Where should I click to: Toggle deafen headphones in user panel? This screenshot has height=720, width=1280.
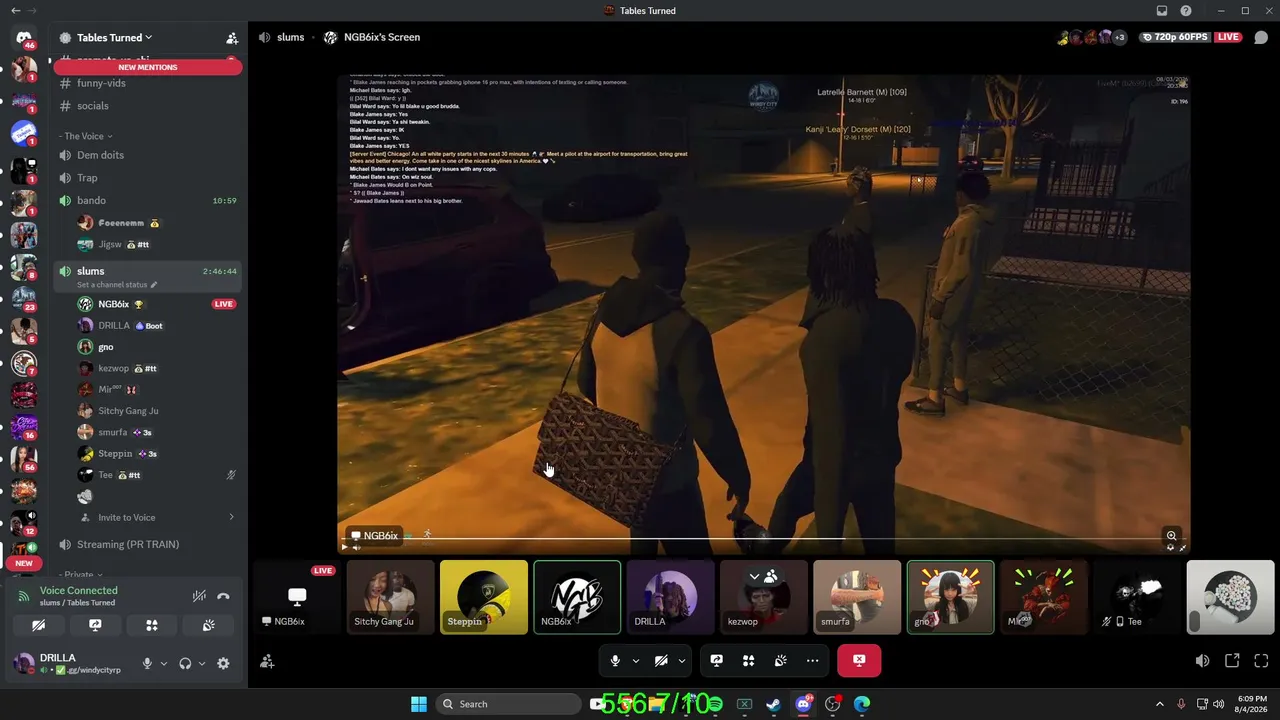tap(185, 663)
